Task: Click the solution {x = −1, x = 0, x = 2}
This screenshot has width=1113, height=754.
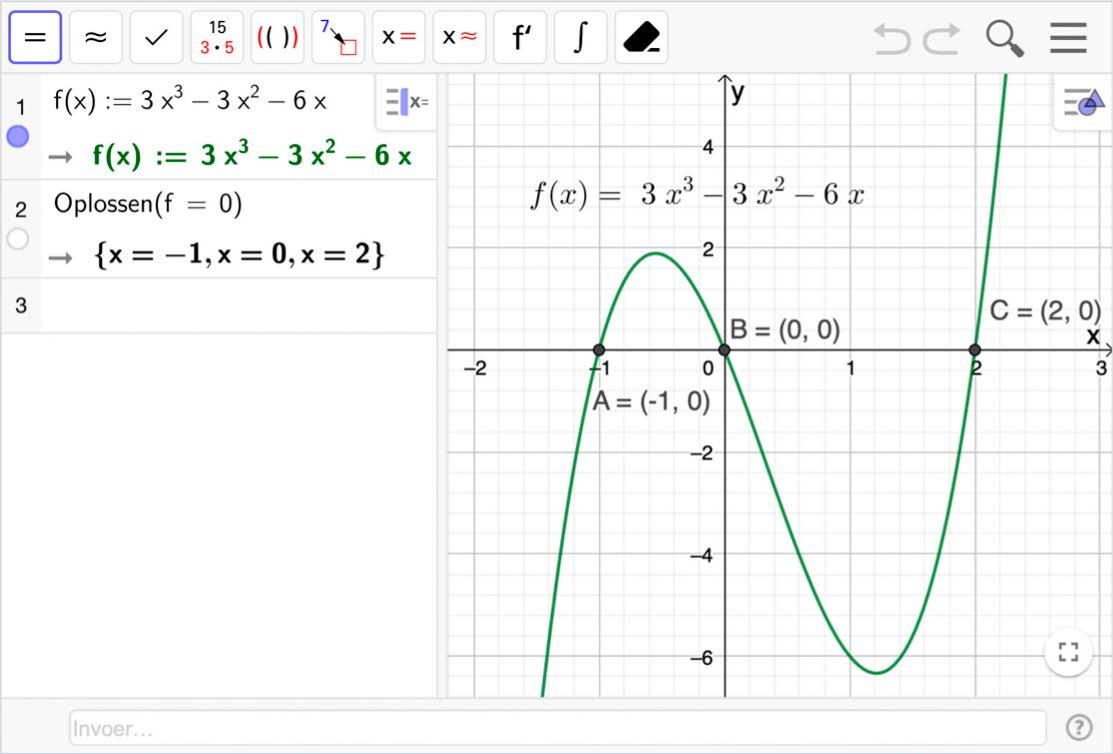Action: [239, 253]
